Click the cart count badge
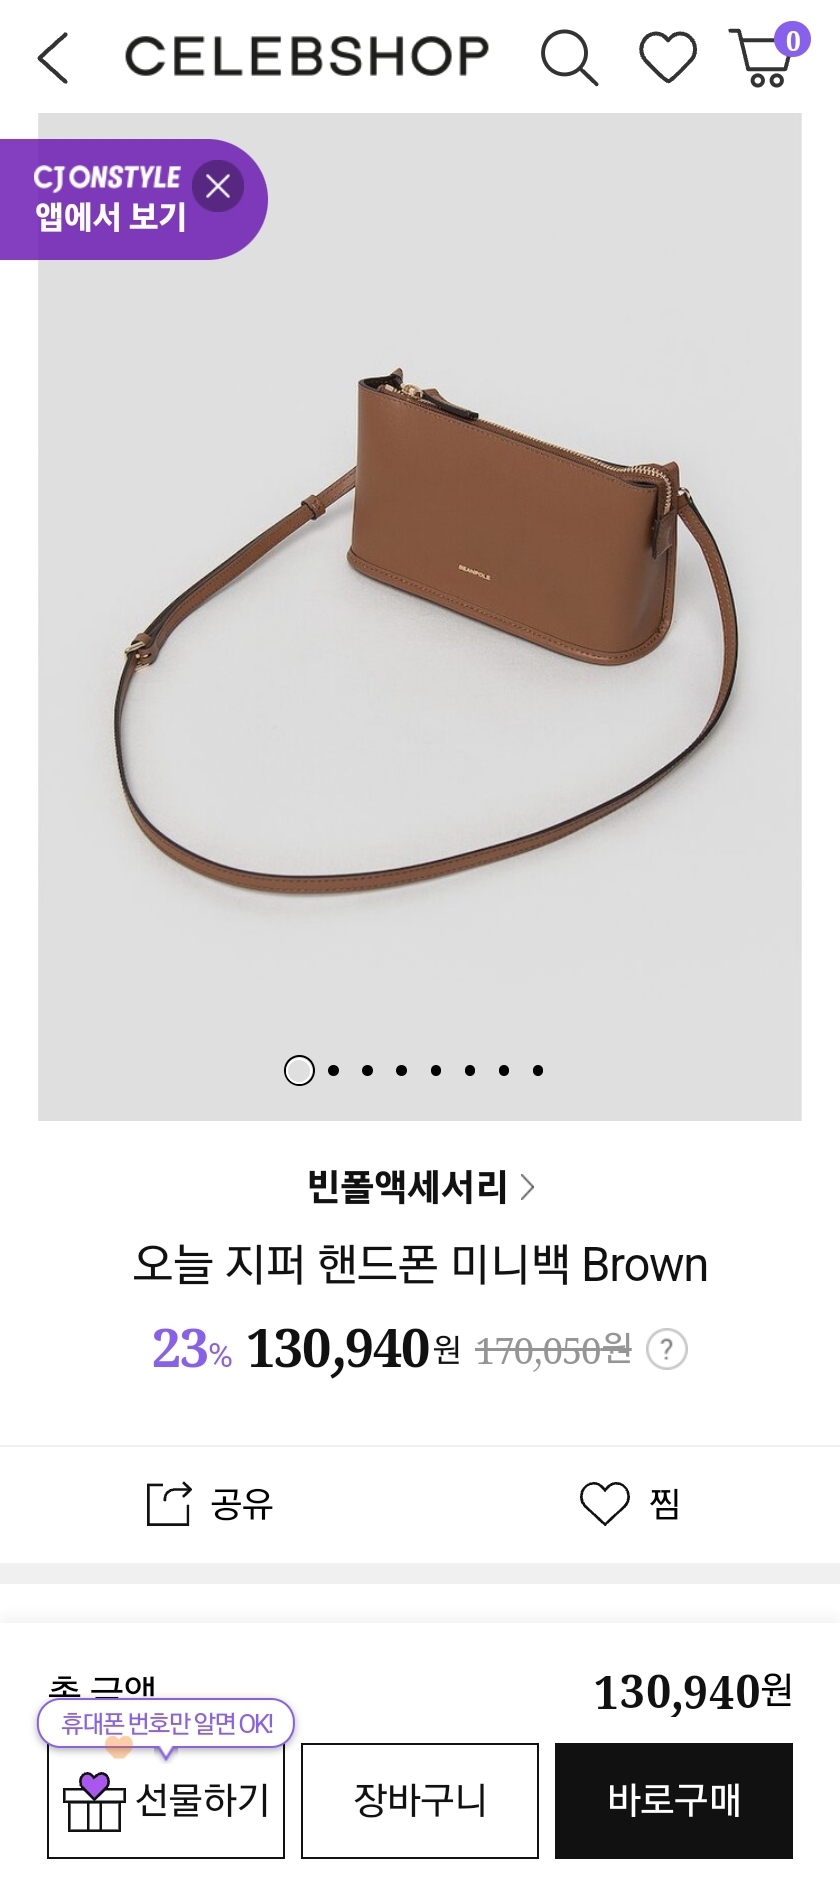Screen dimensions: 840x1878 tap(792, 41)
